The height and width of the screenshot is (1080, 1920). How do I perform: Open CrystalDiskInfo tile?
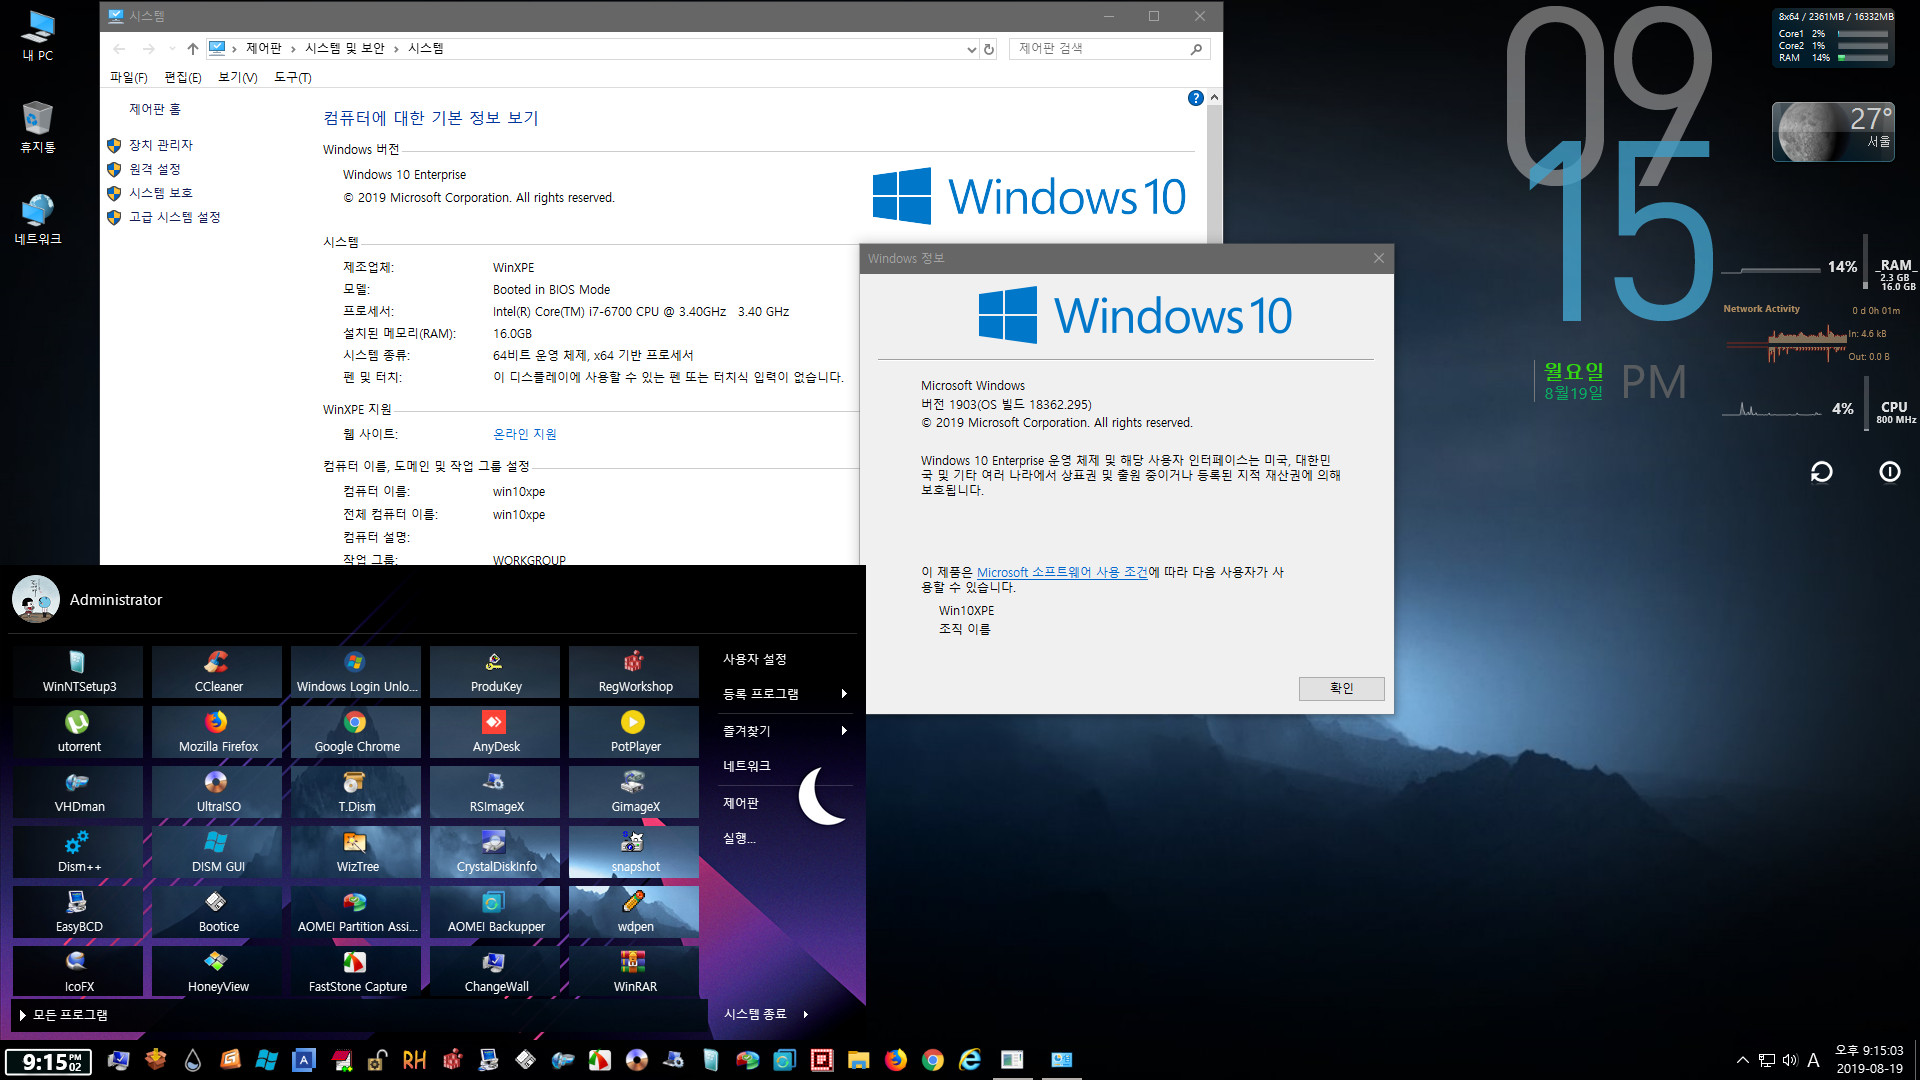tap(496, 852)
